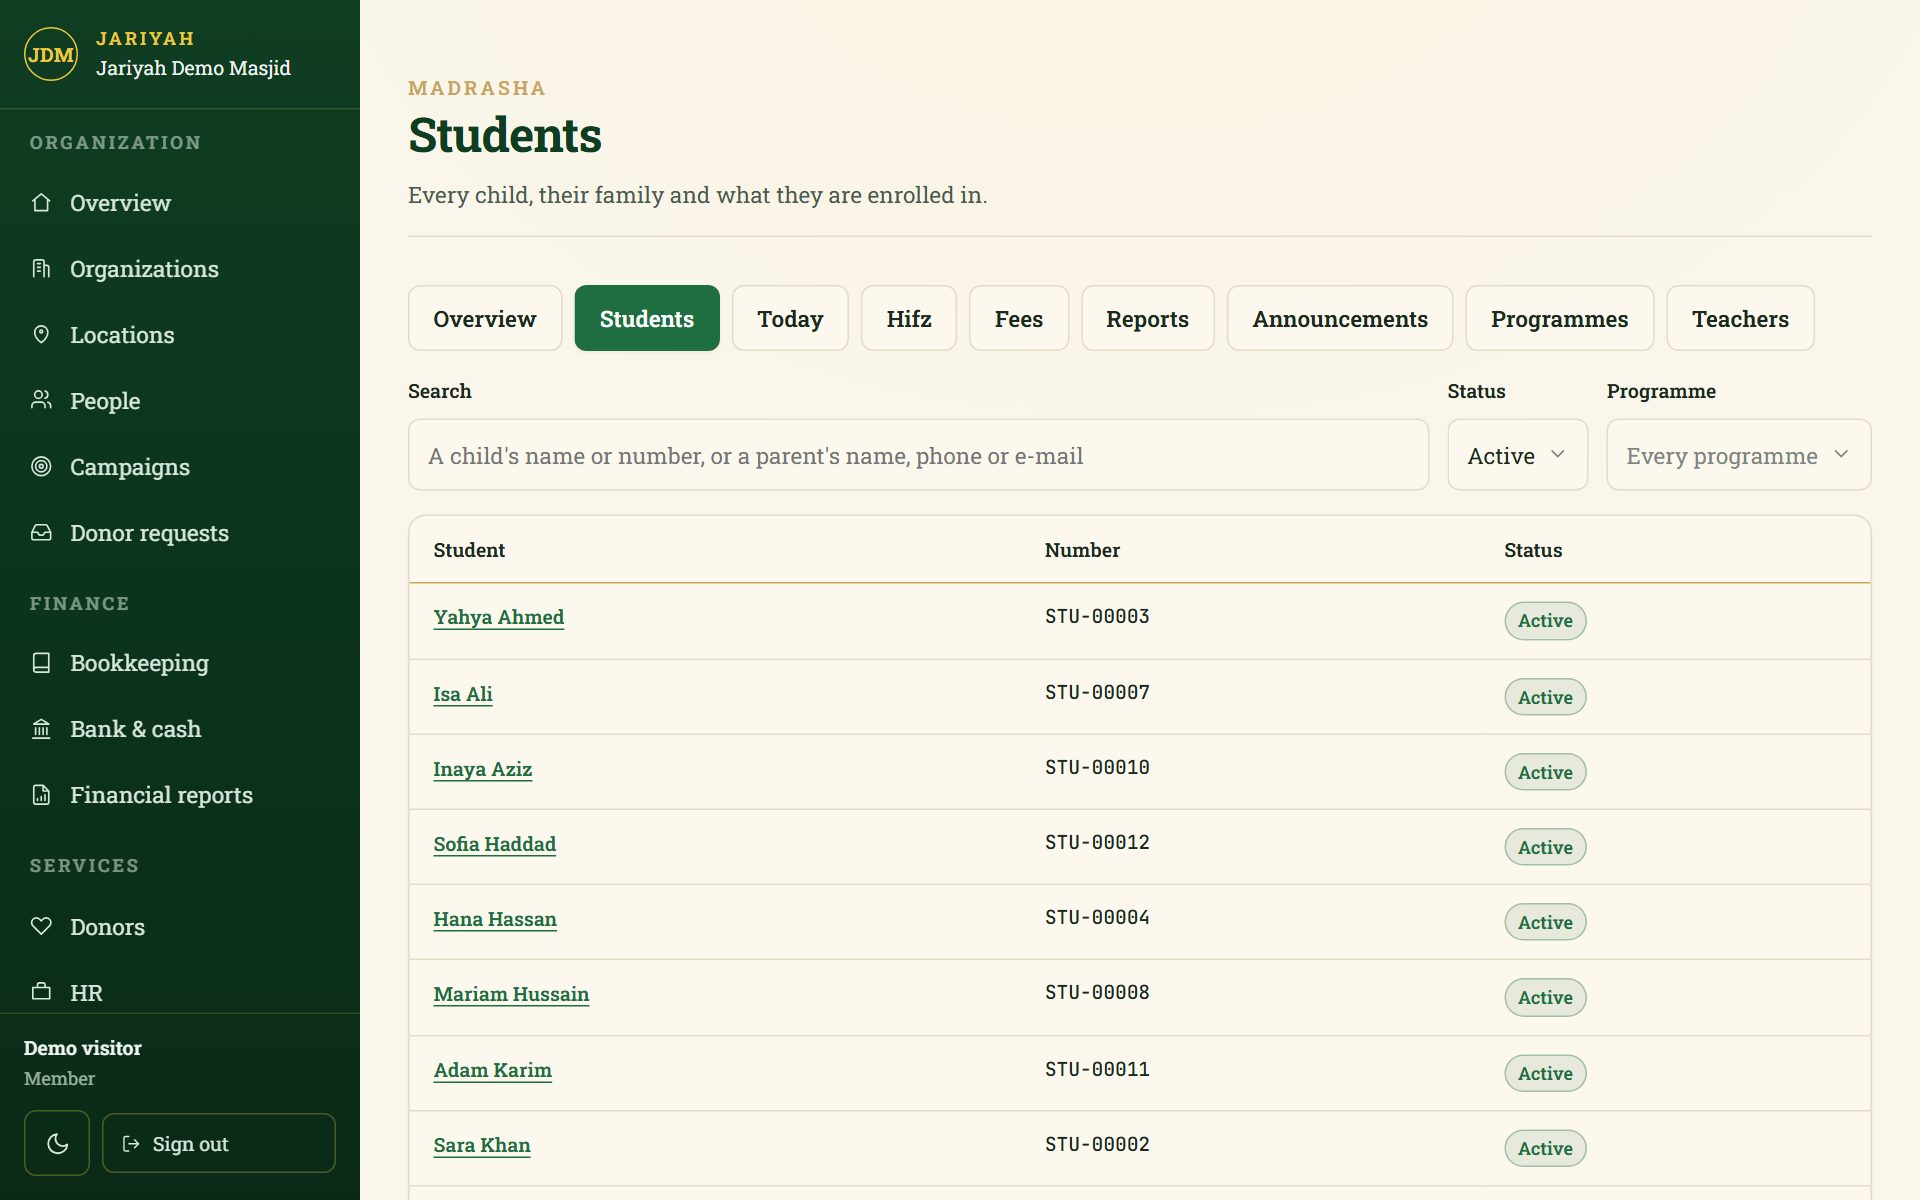Switch to the Today tab
This screenshot has height=1200, width=1920.
click(790, 318)
